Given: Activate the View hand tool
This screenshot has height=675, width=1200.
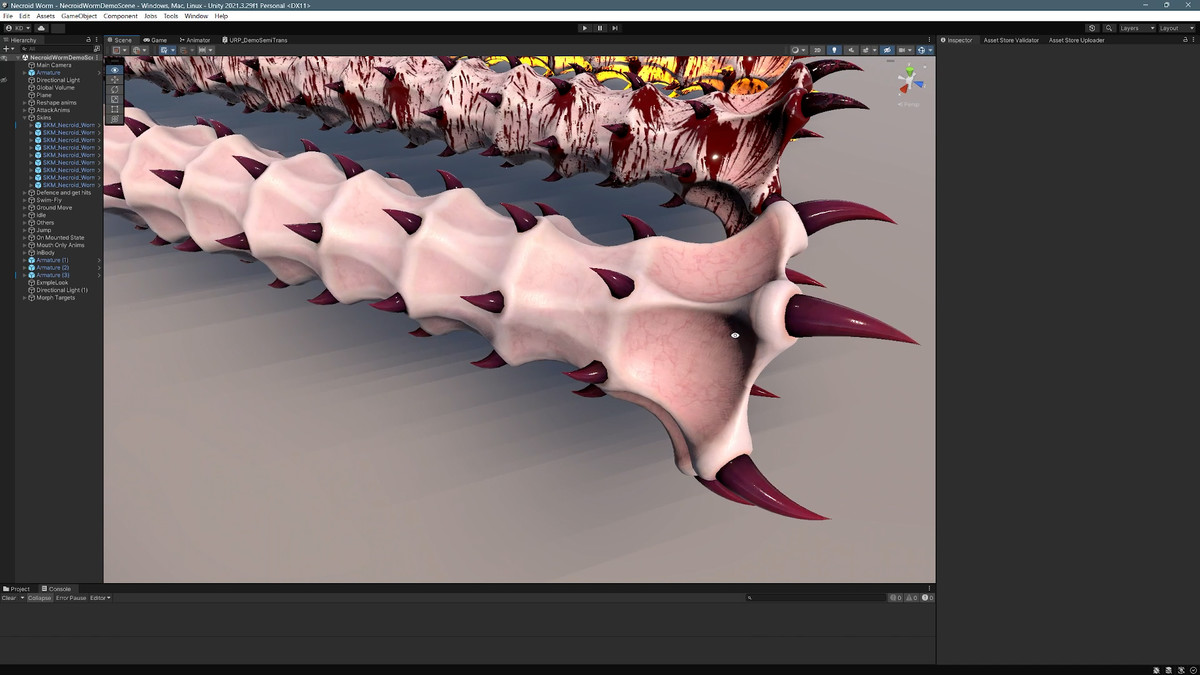Looking at the screenshot, I should 115,70.
